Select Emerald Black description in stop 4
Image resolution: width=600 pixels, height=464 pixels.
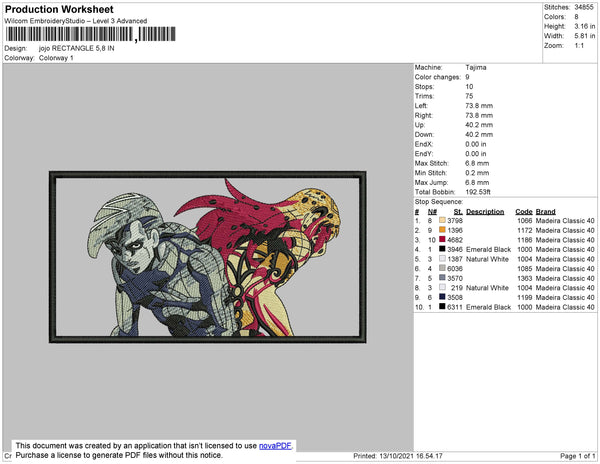point(488,249)
